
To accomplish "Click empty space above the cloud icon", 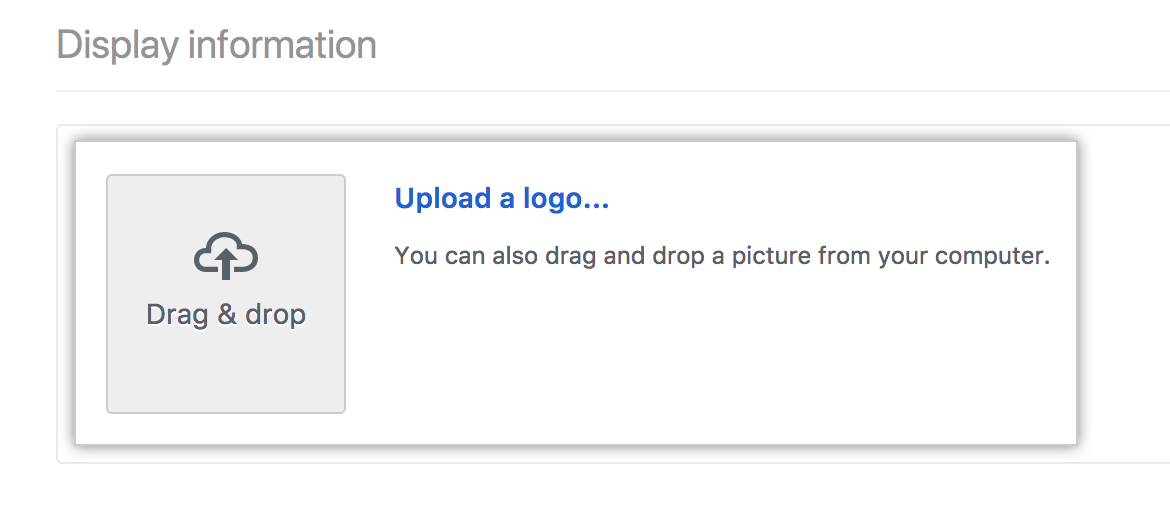I will [x=226, y=203].
